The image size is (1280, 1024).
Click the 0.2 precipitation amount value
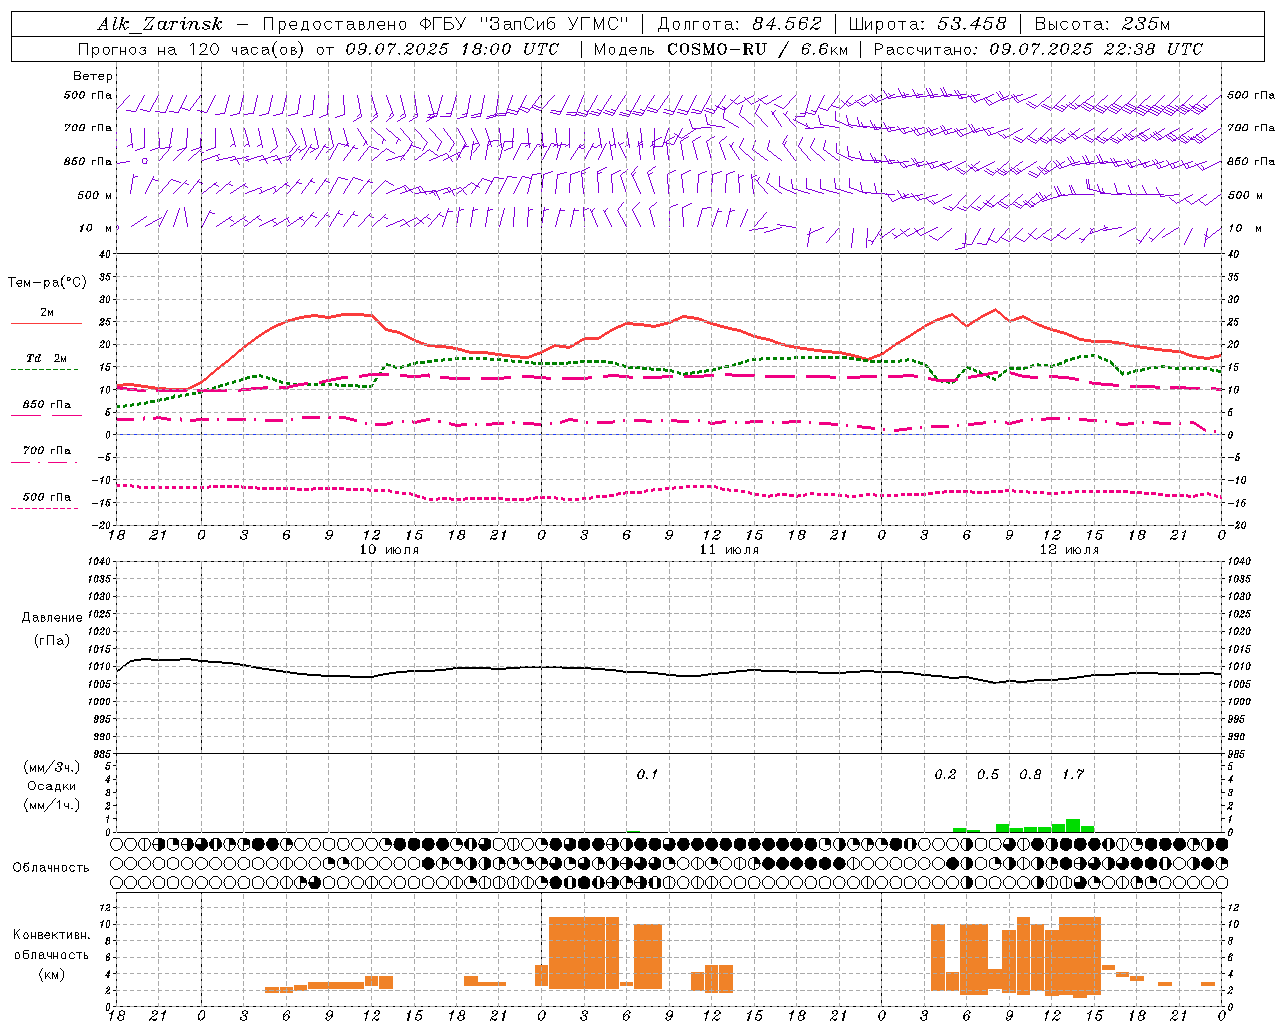click(x=945, y=775)
